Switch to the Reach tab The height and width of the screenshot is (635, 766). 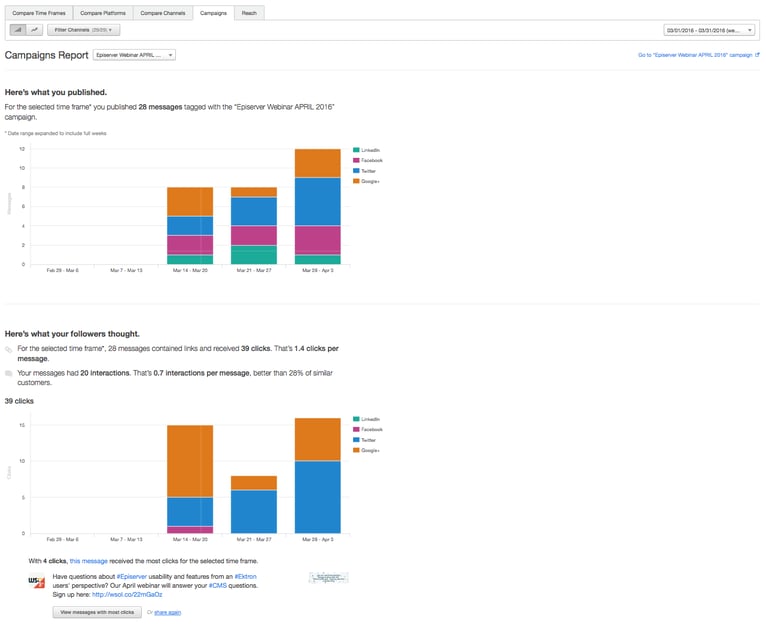coord(249,13)
